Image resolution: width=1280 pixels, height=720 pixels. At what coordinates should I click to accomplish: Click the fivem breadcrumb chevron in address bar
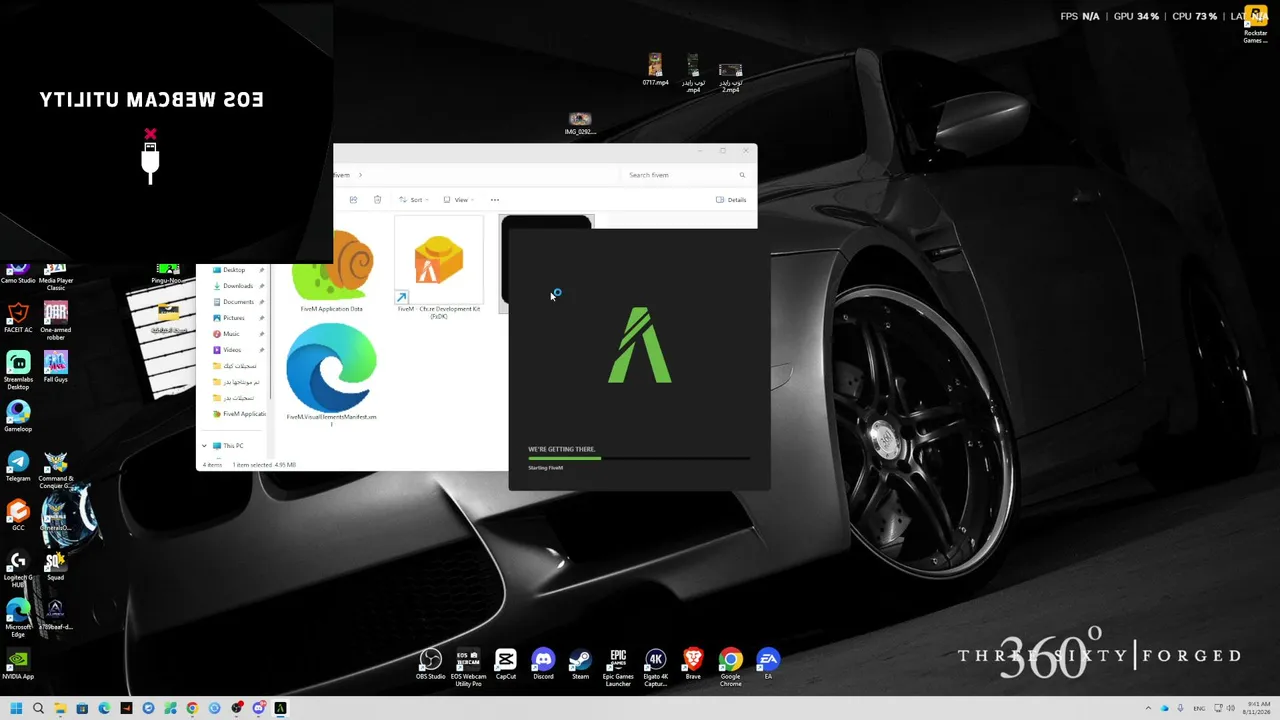click(360, 175)
